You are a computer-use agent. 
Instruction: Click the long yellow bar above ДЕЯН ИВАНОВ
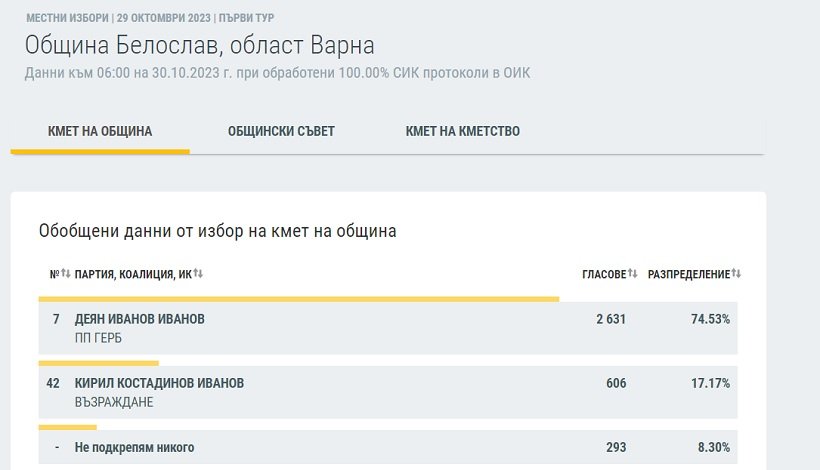[298, 299]
